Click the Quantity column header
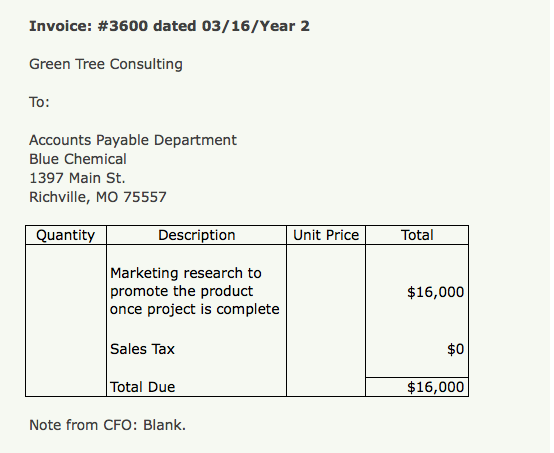Screen dimensions: 554x453 [x=66, y=235]
